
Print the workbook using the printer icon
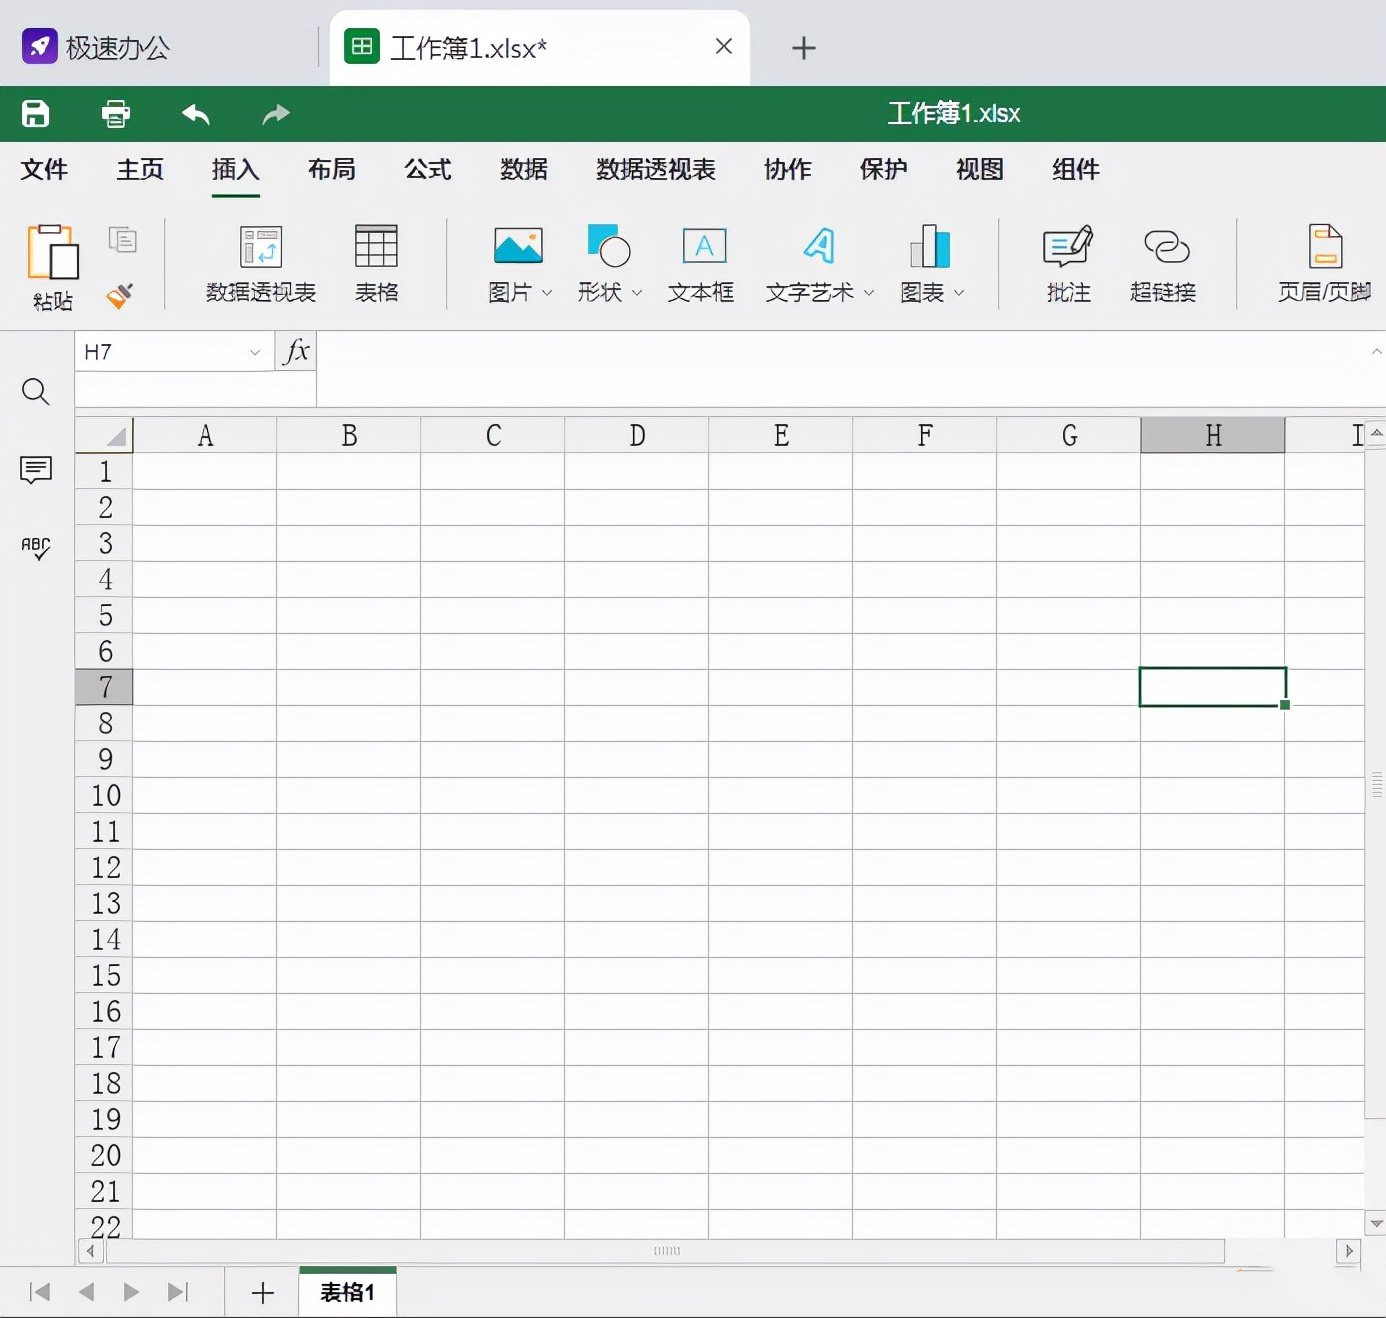point(116,114)
